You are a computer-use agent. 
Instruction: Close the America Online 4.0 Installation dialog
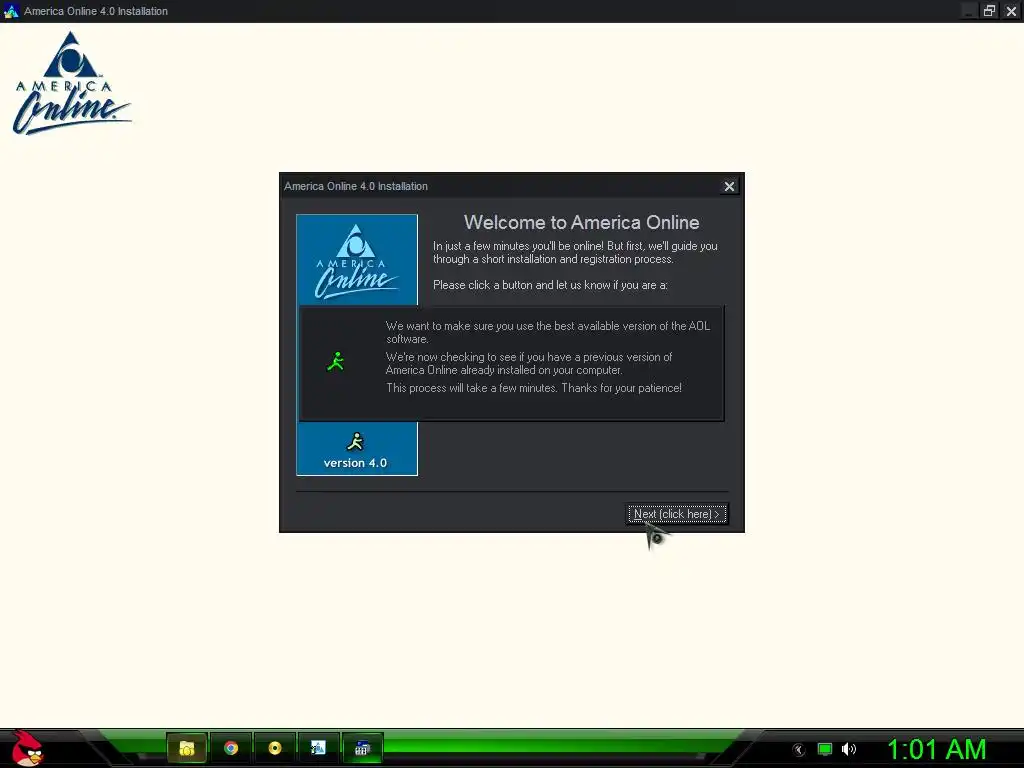[x=729, y=186]
